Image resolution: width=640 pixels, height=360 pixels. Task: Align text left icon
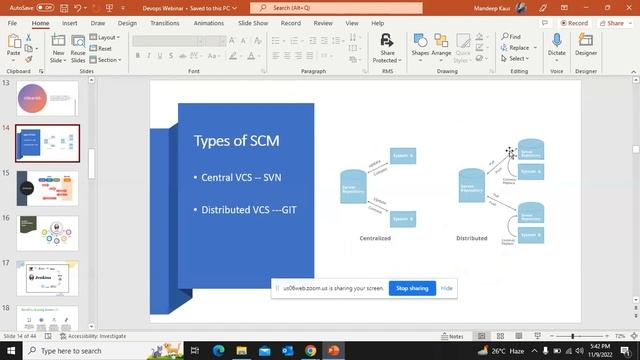point(276,56)
